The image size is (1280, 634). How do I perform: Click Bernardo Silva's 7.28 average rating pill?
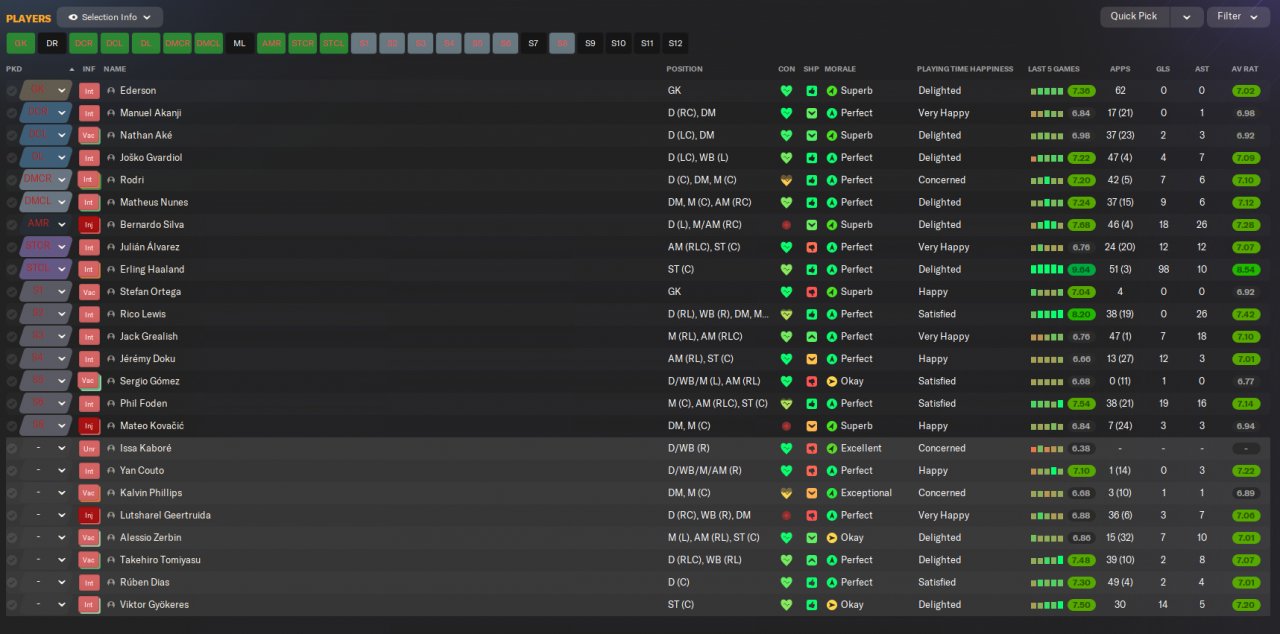1245,225
